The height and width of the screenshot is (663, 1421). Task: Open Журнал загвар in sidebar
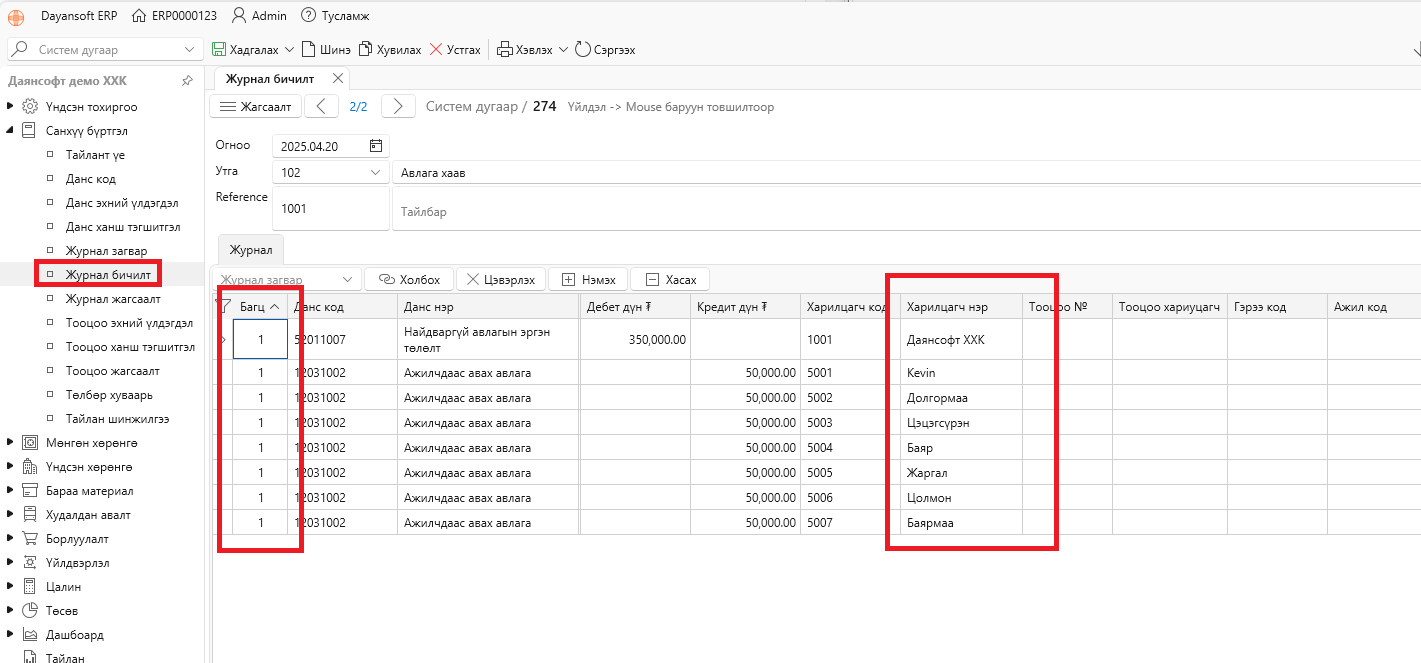106,251
